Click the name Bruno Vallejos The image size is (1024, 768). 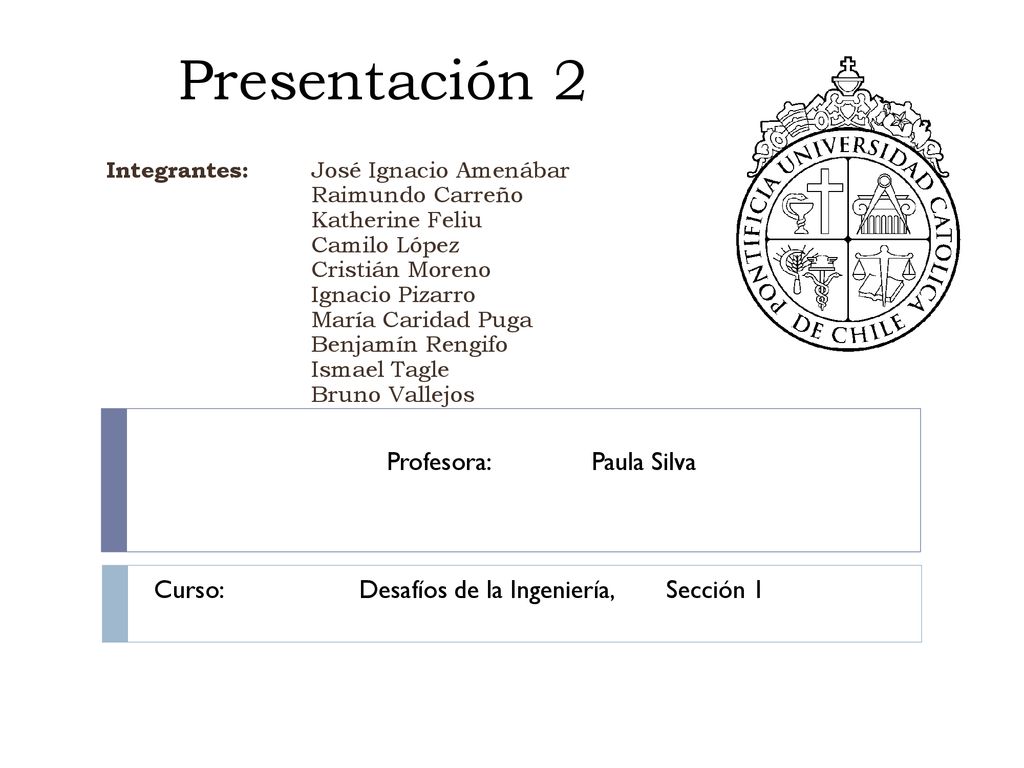pos(392,394)
